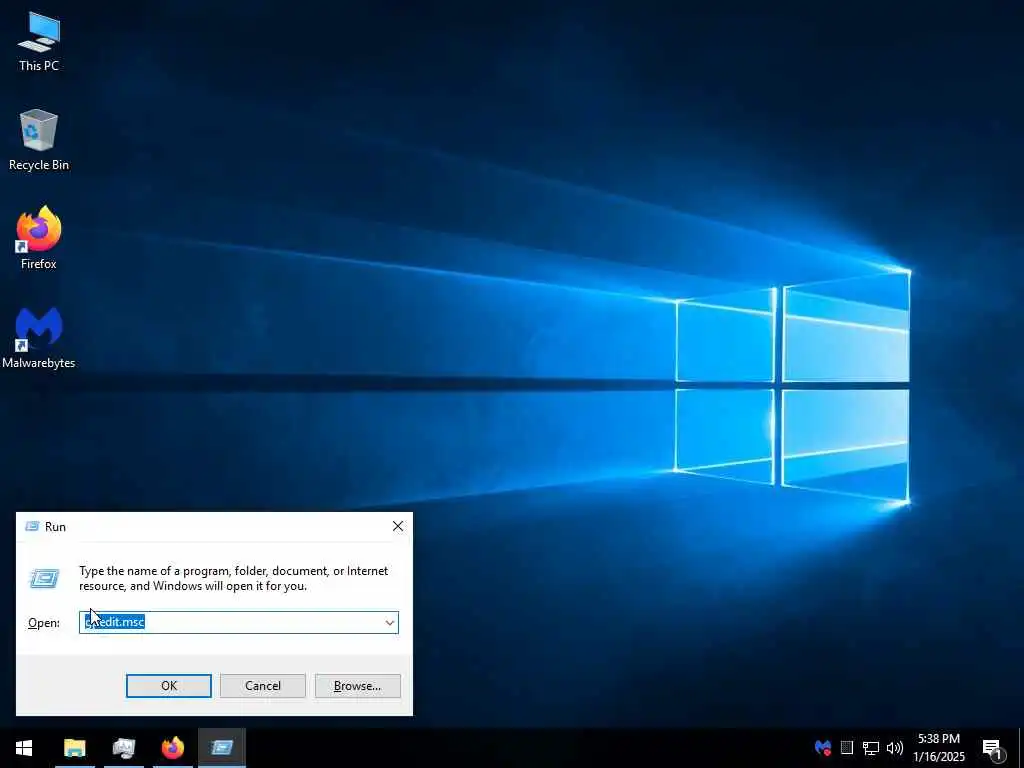The image size is (1024, 768).
Task: Open the Malwarebytes tray icon
Action: (x=823, y=748)
